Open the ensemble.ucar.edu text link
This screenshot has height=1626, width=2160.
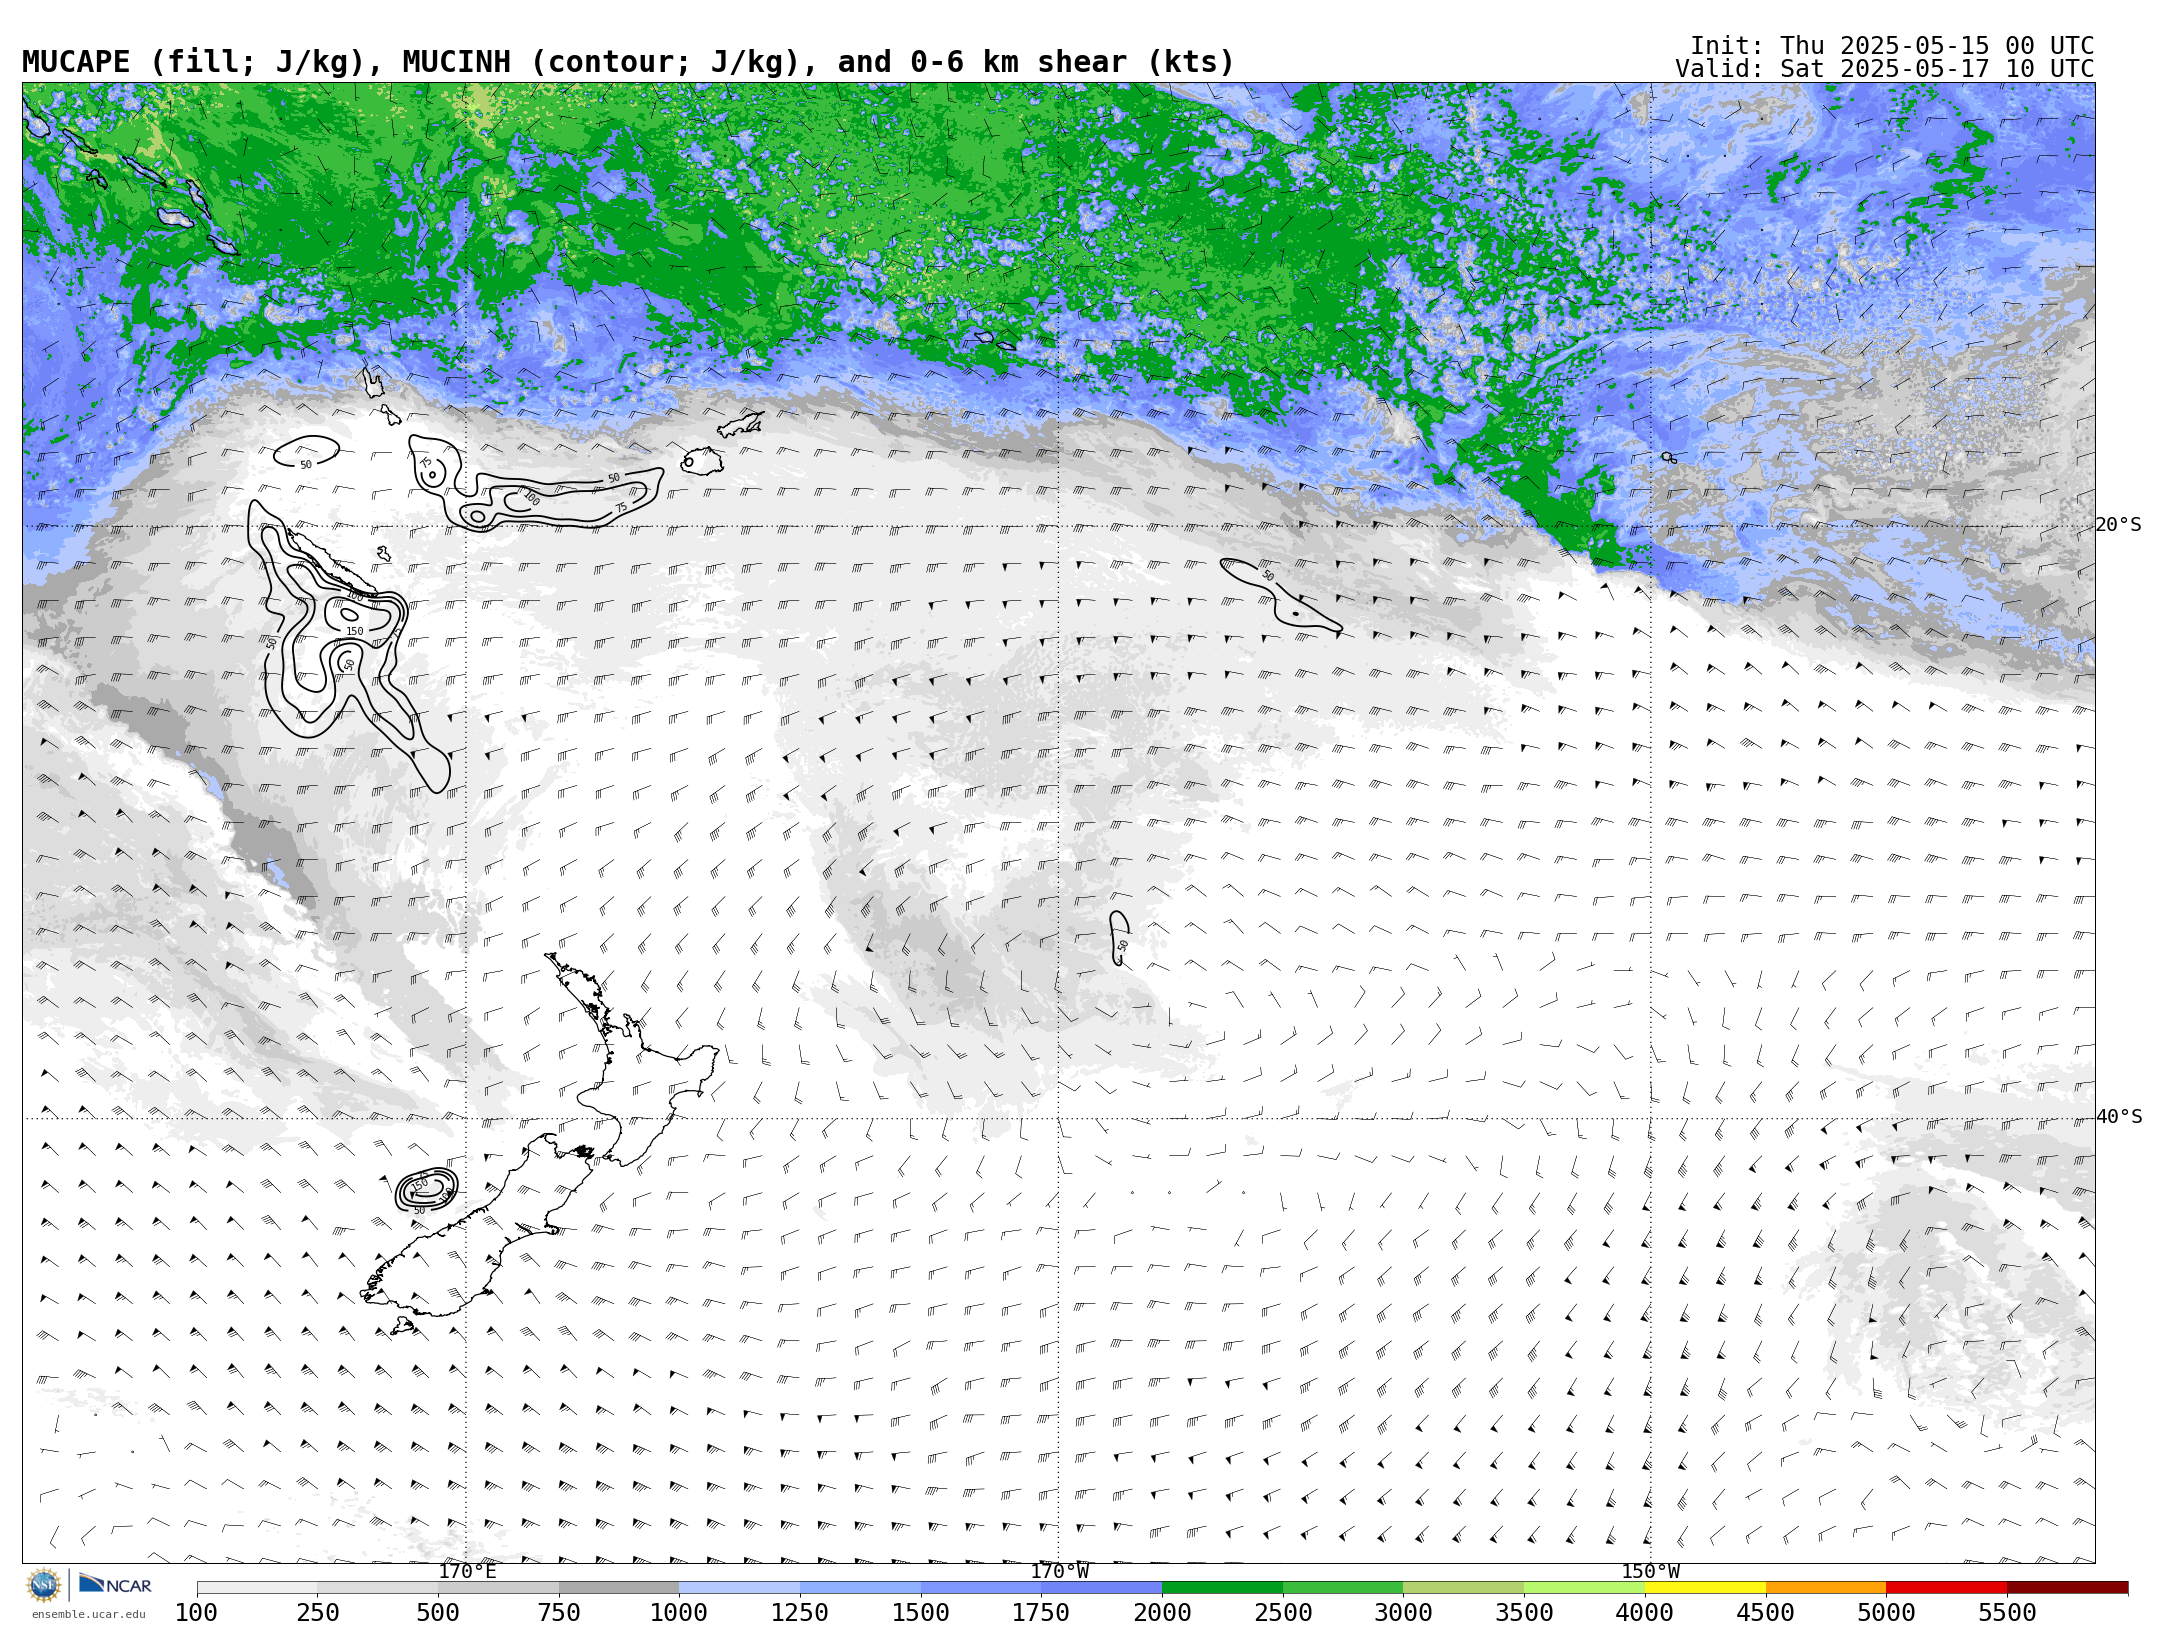click(x=88, y=1614)
